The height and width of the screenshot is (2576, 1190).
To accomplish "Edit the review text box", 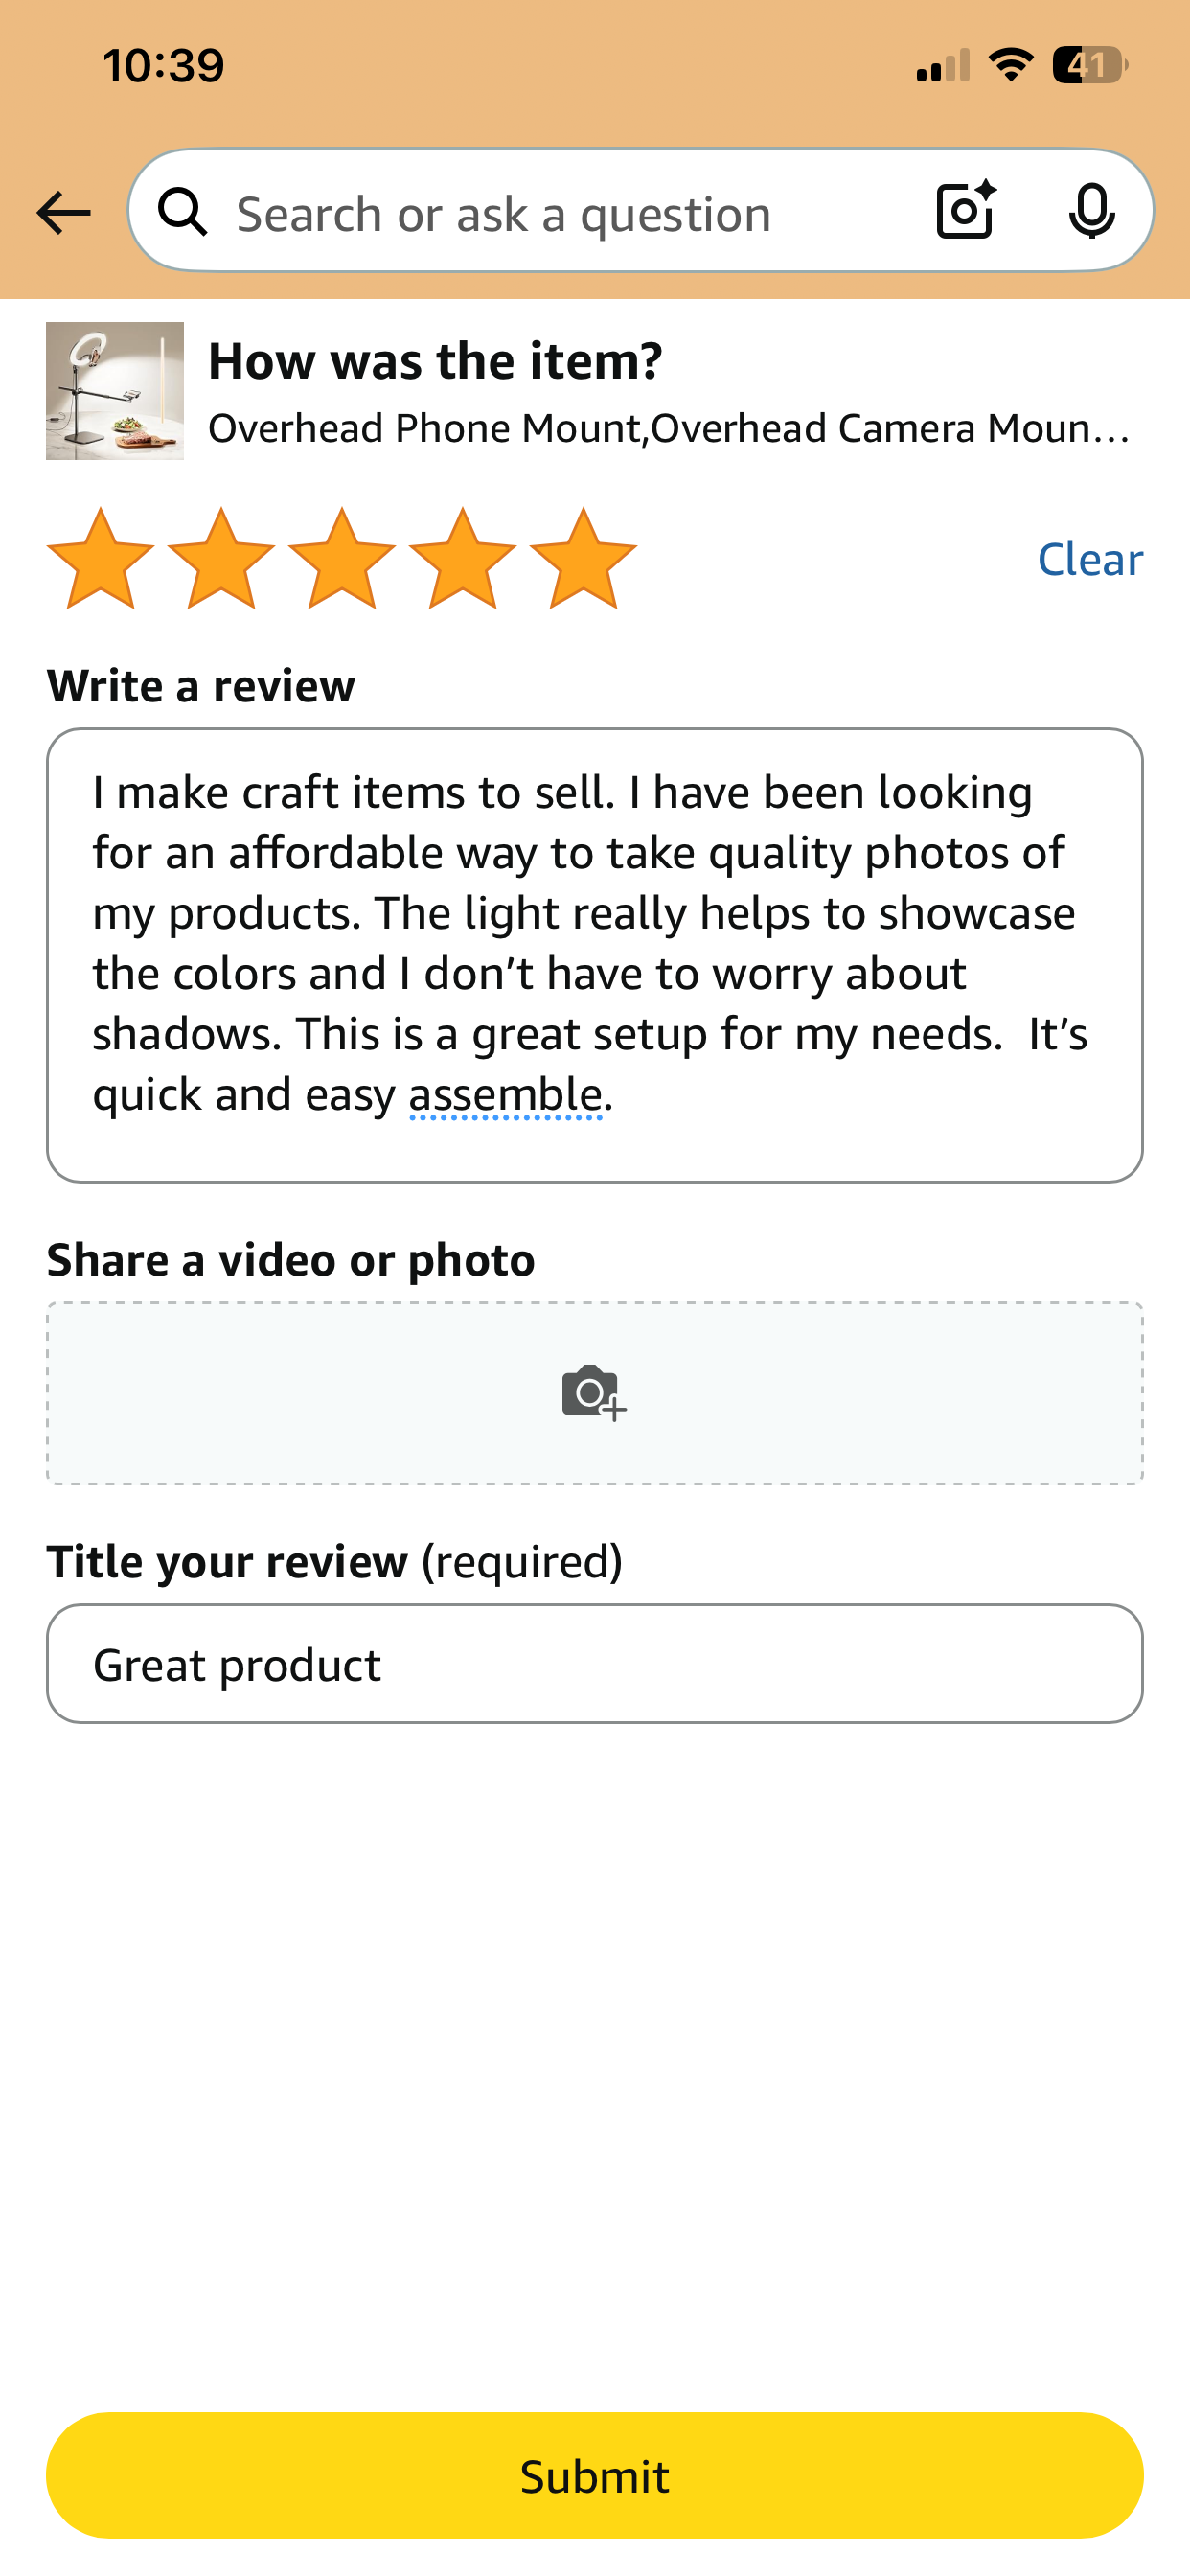I will tap(595, 954).
